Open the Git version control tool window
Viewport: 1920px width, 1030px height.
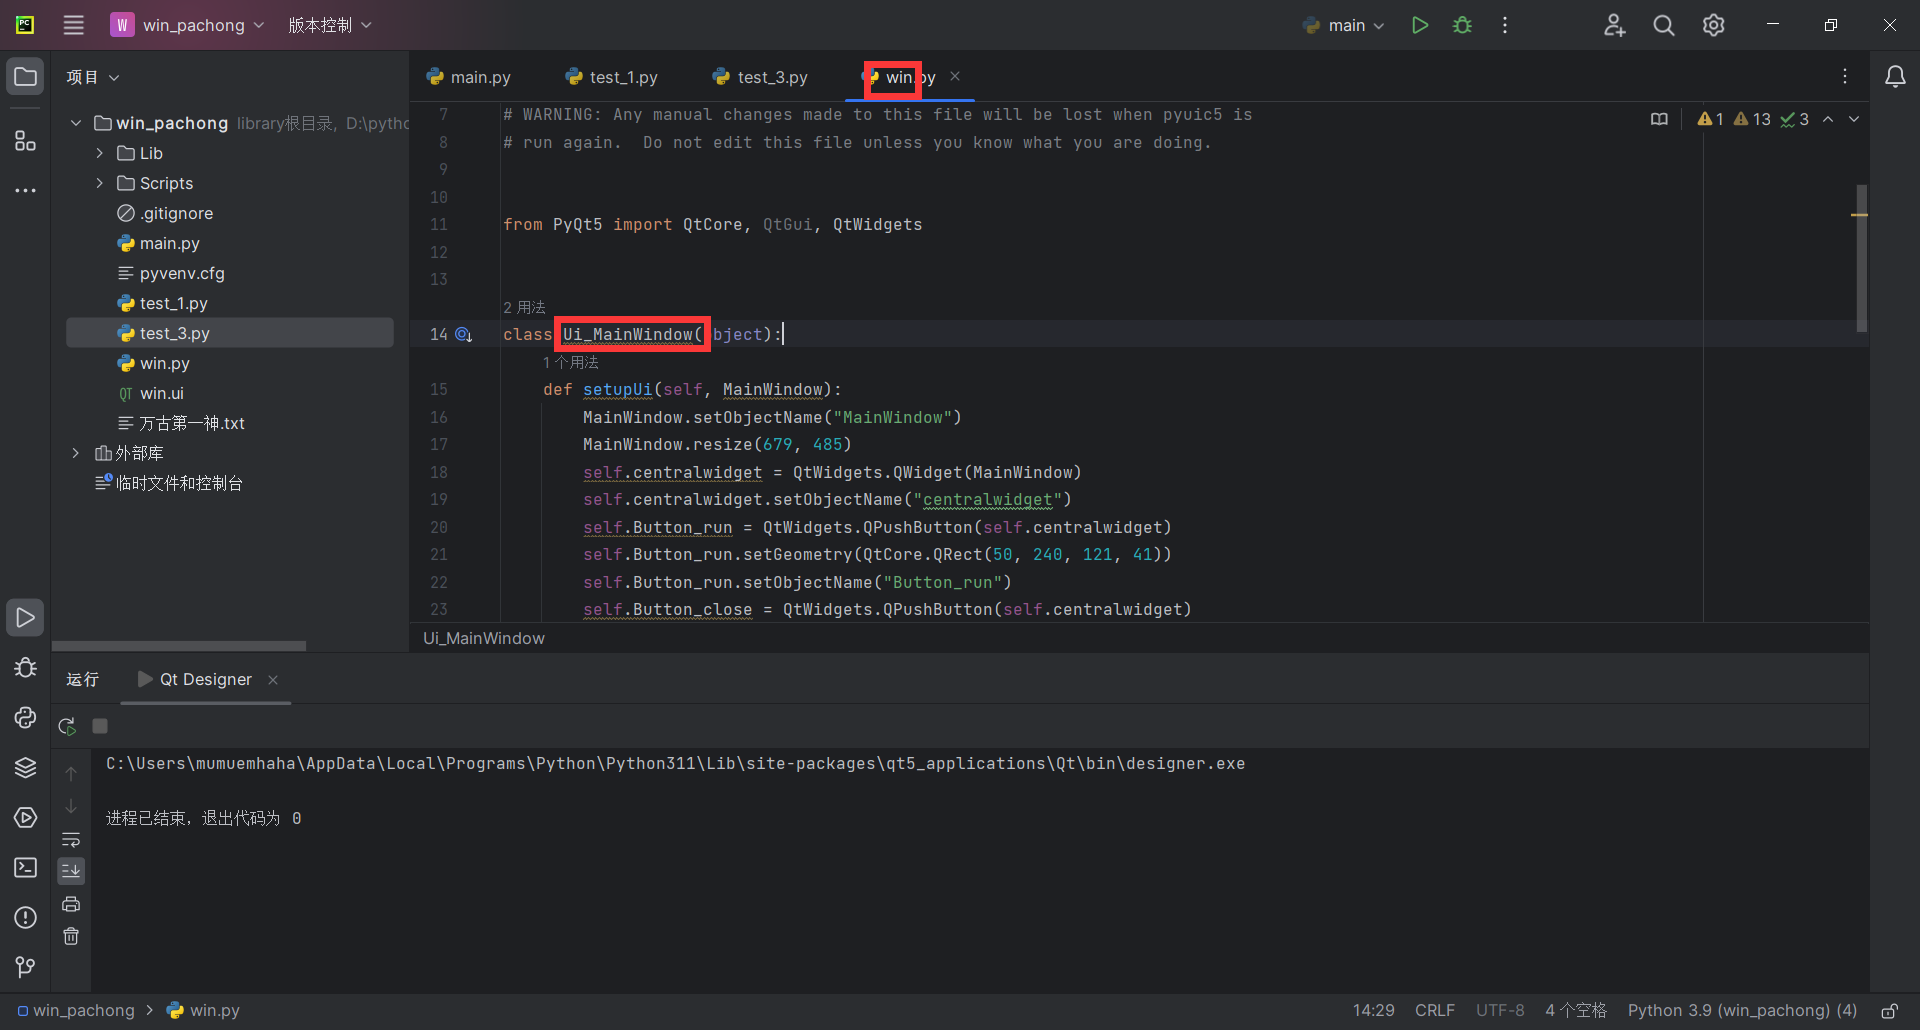(25, 967)
